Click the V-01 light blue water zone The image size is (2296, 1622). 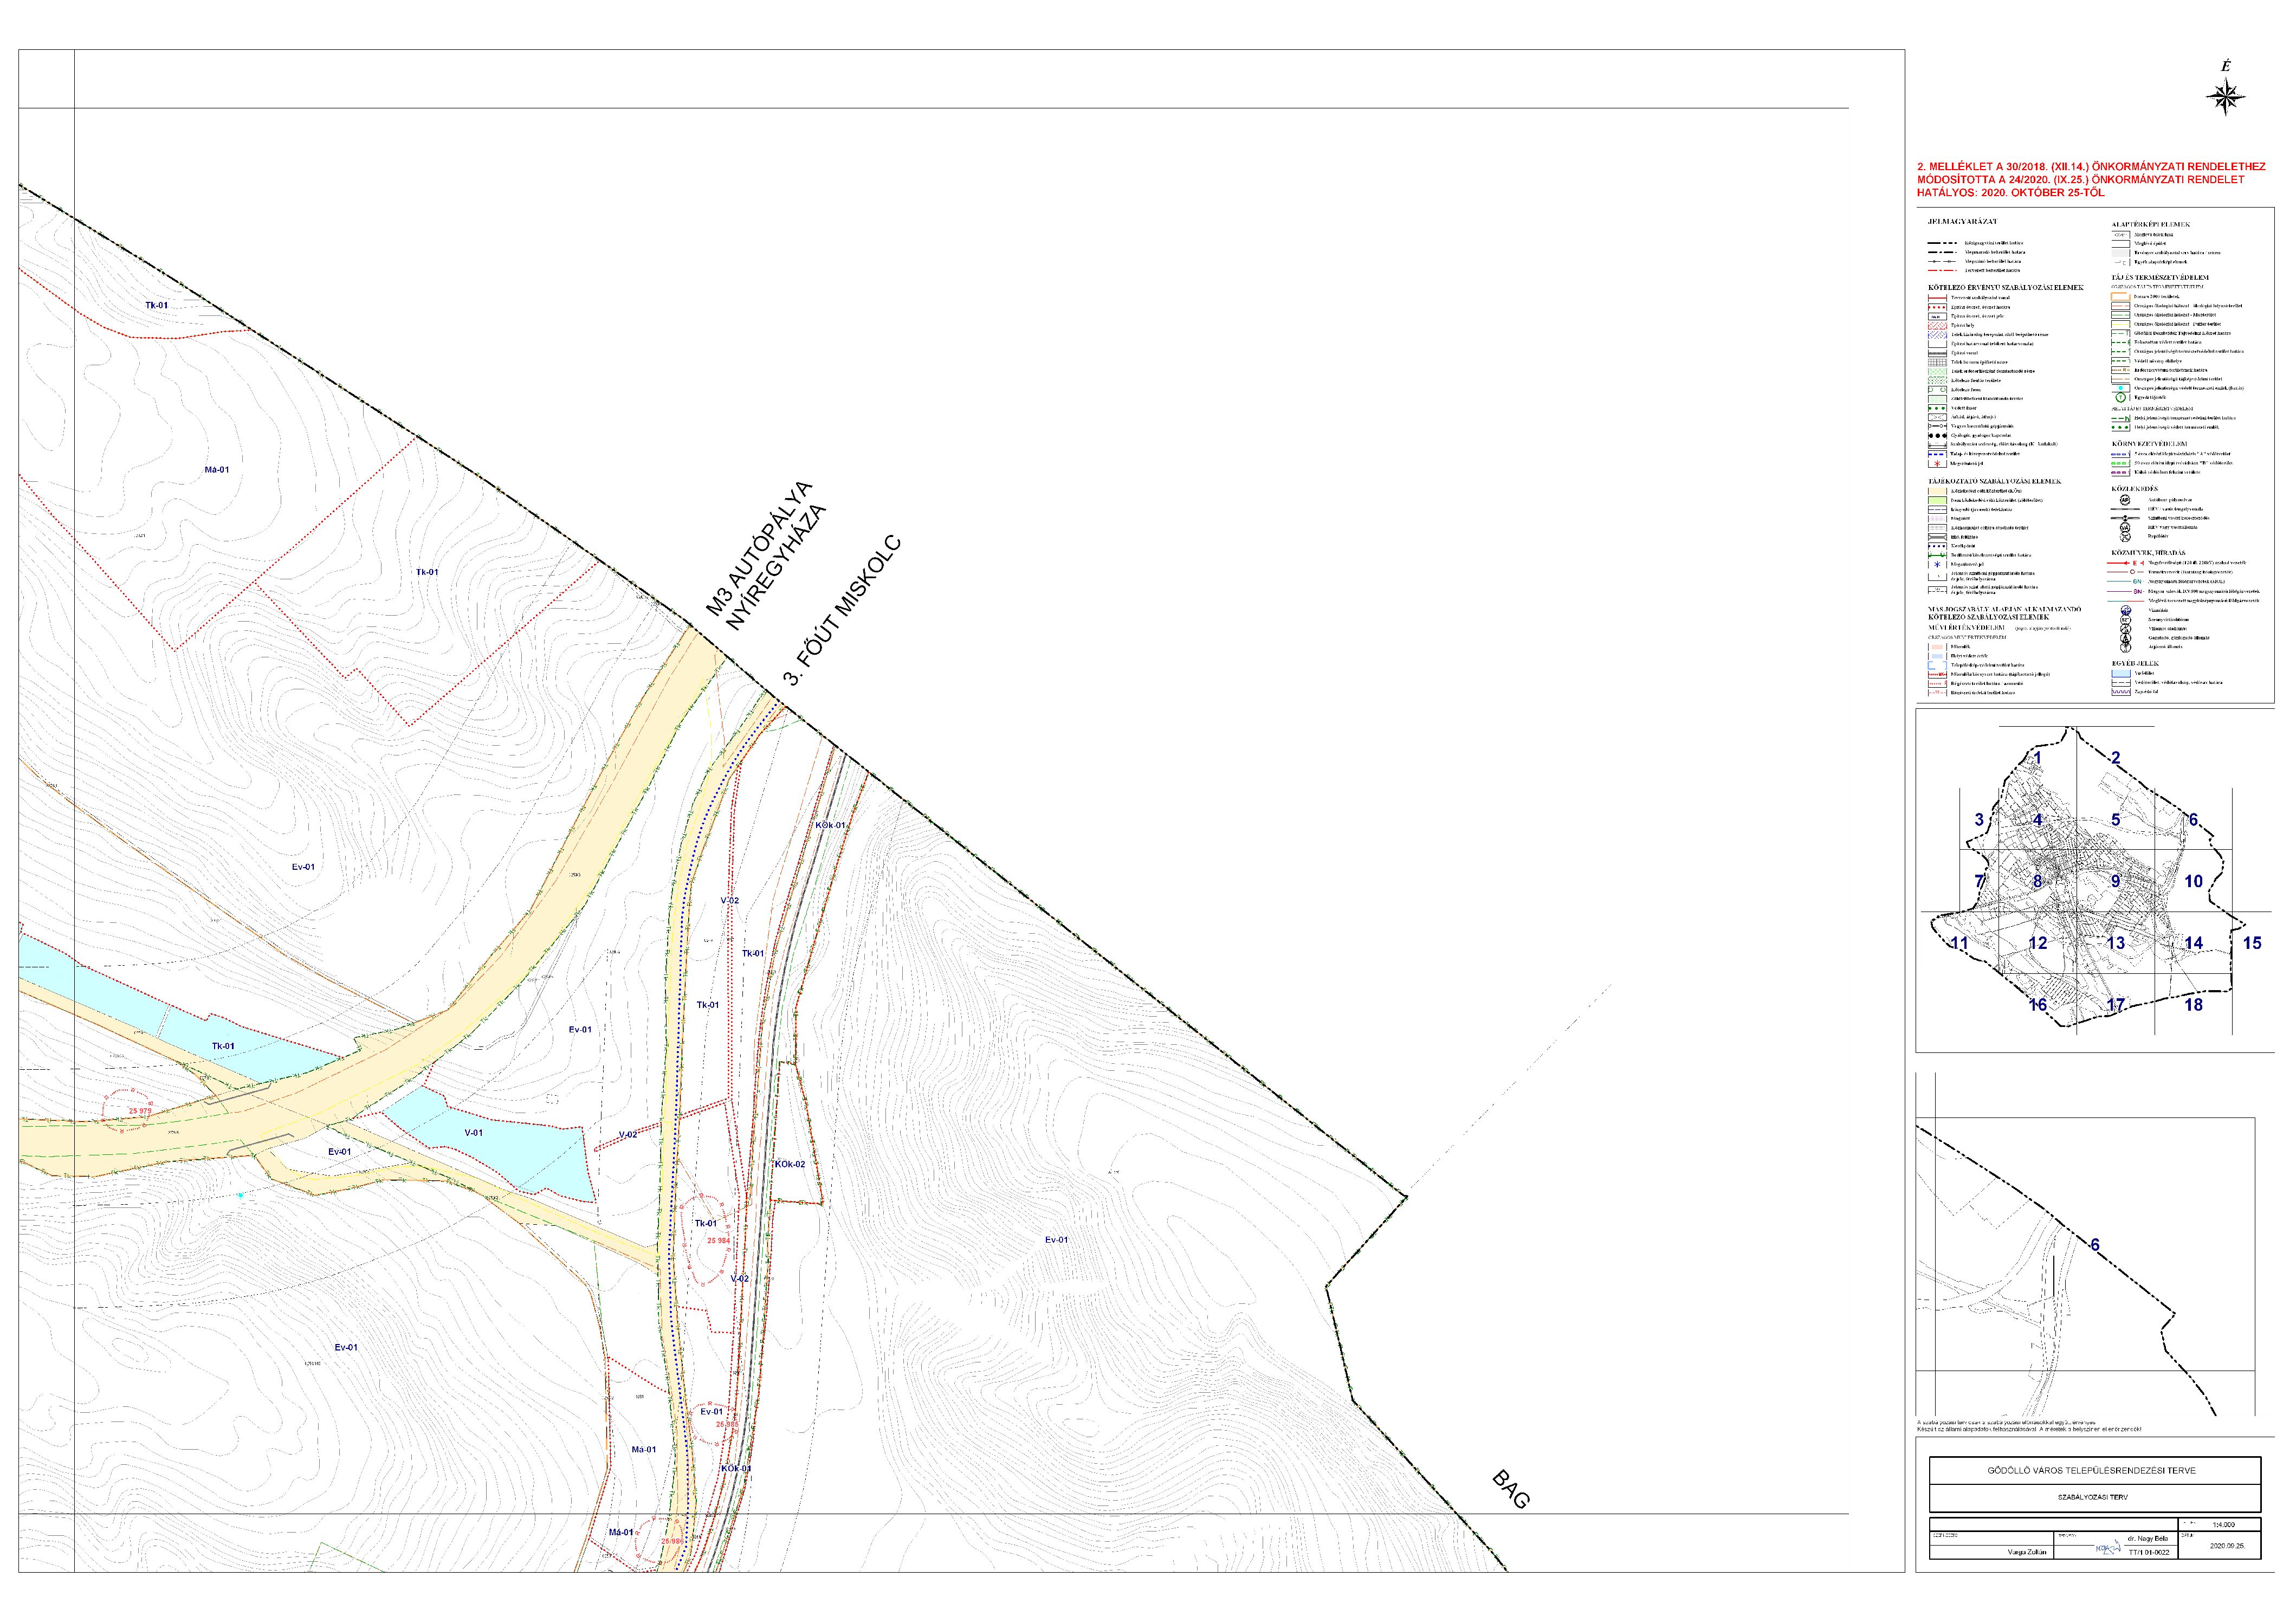(473, 1133)
